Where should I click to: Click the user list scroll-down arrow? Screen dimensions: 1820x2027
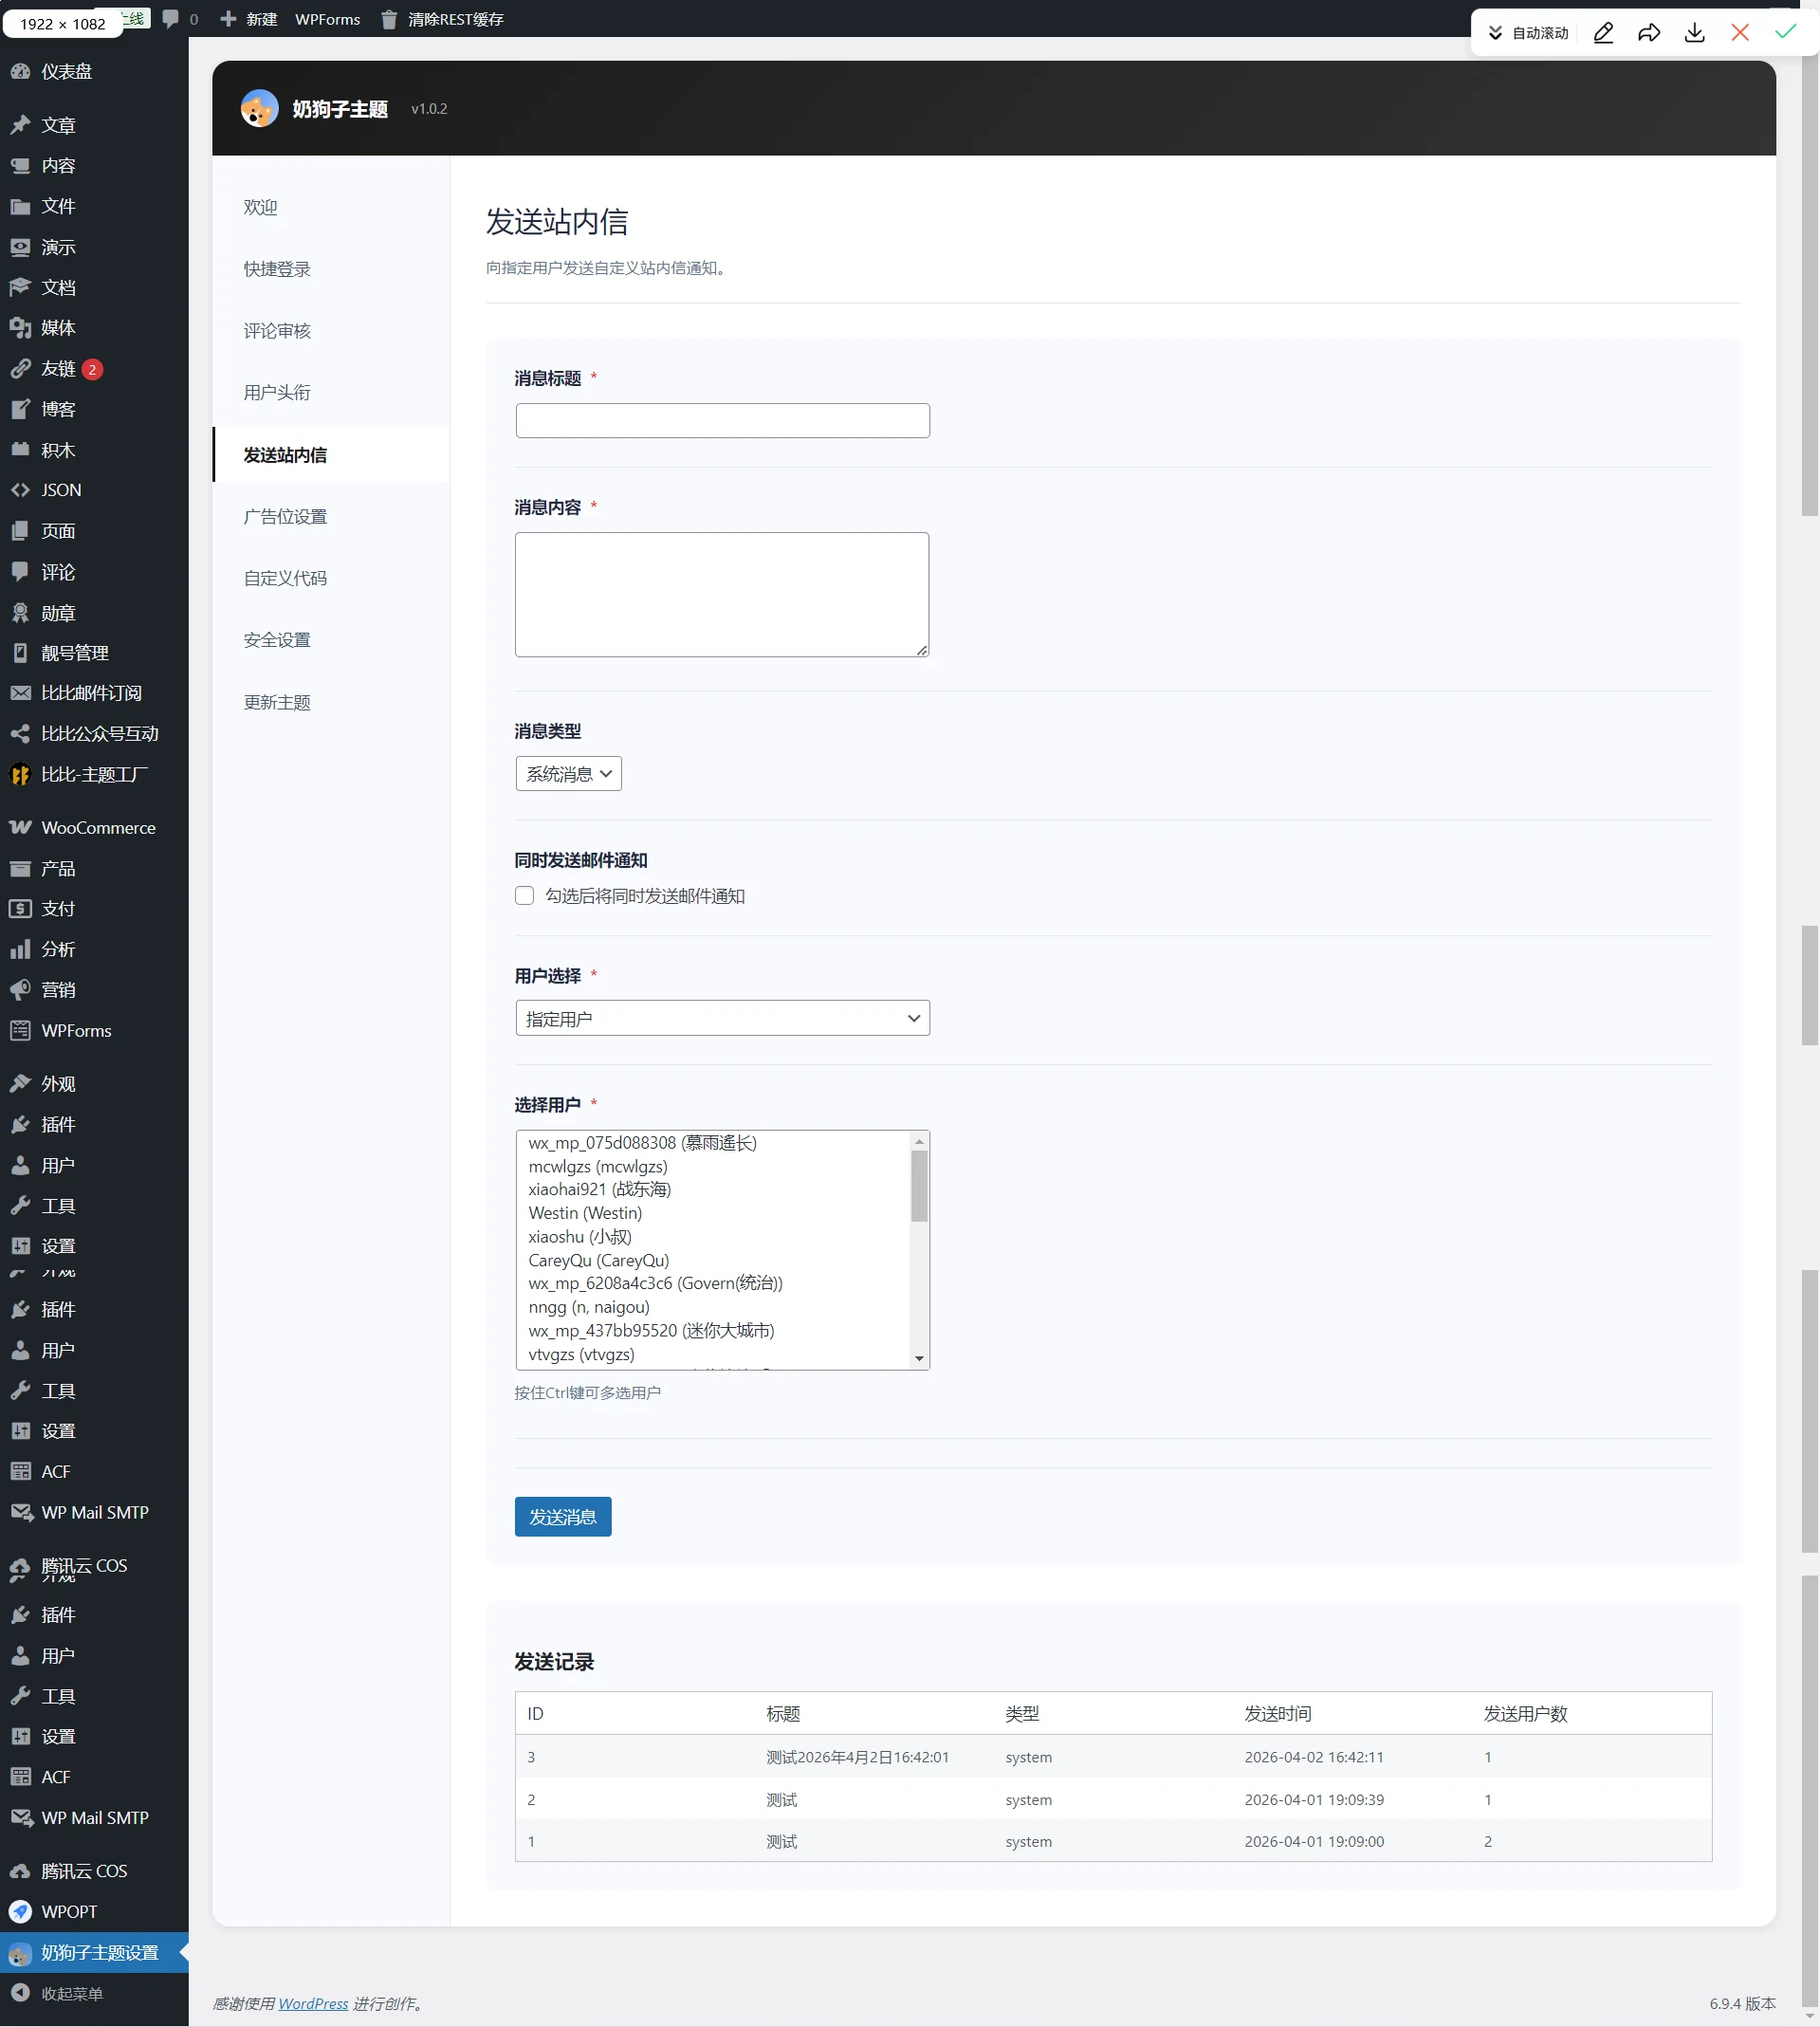919,1359
